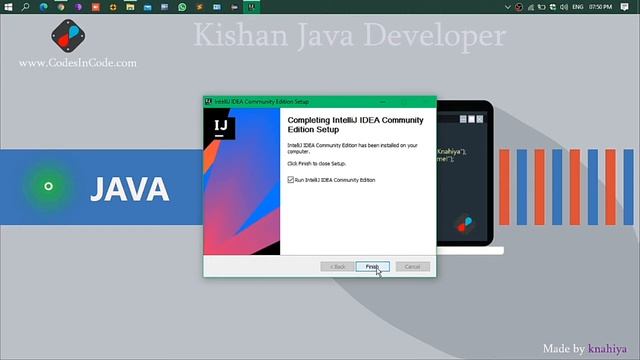Open the orange circular app on taskbar
This screenshot has width=640, height=360.
click(x=113, y=7)
